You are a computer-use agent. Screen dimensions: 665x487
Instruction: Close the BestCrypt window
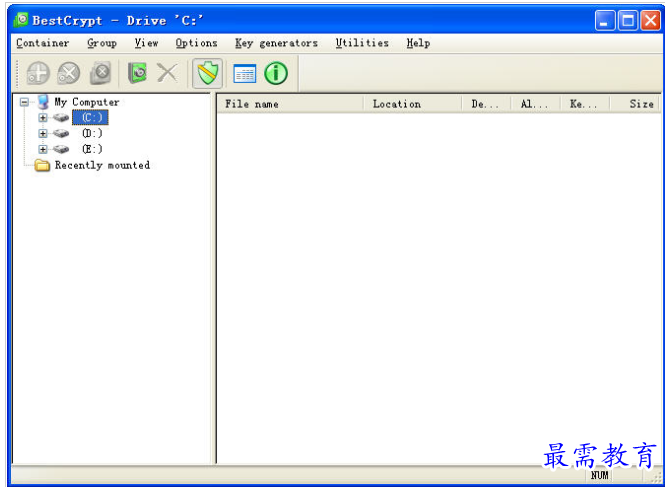click(x=650, y=21)
